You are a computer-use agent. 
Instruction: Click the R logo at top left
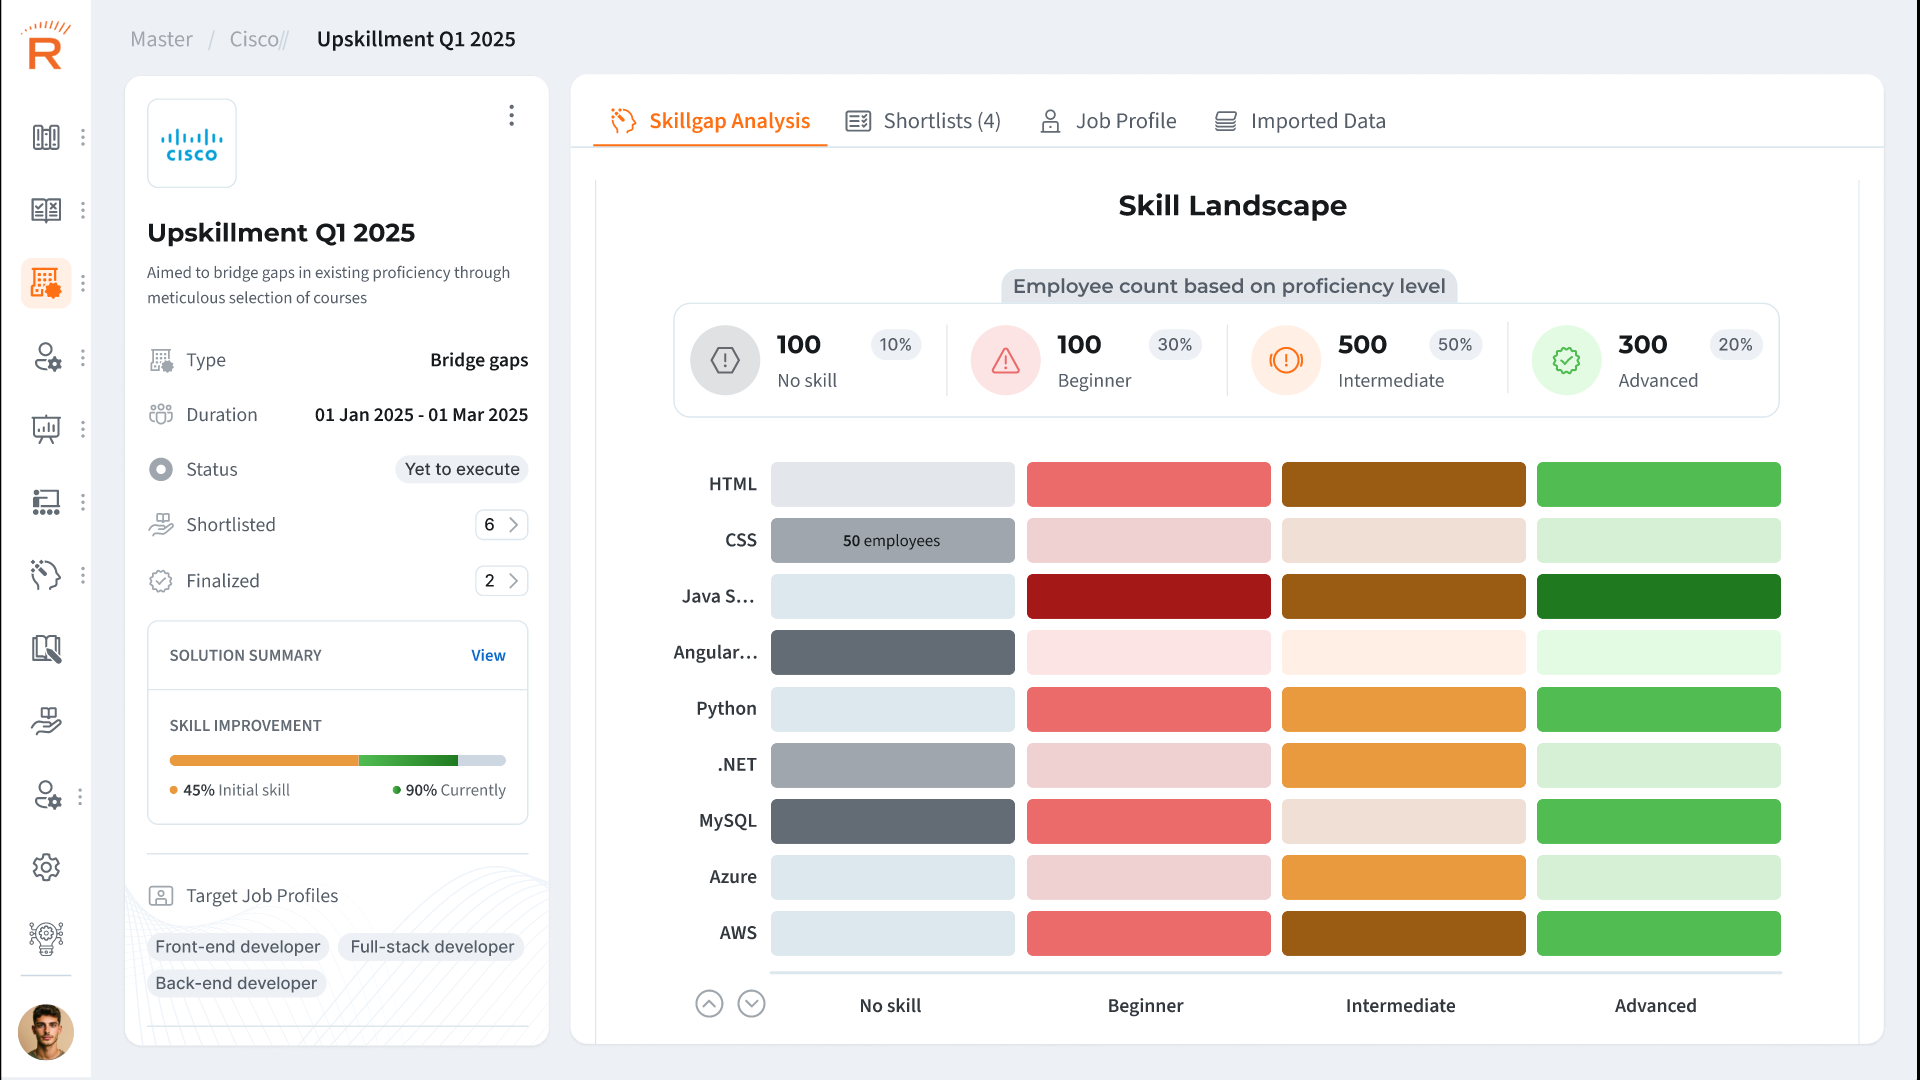(45, 47)
